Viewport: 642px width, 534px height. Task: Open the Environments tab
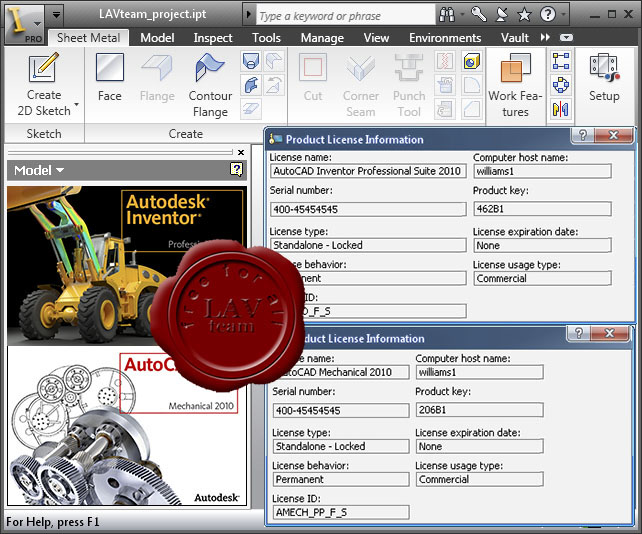point(445,38)
